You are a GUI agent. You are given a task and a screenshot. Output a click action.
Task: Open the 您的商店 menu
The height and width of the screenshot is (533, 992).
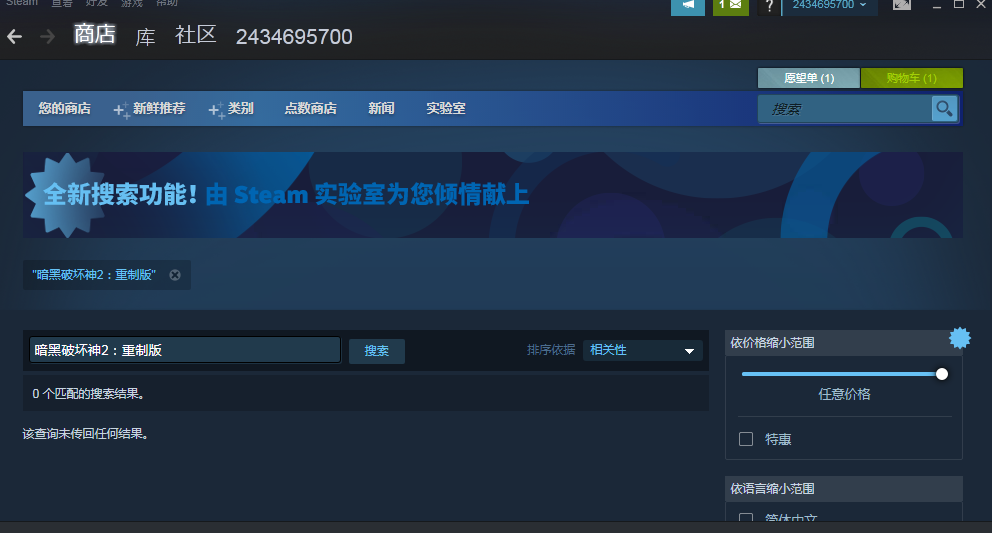coord(64,109)
